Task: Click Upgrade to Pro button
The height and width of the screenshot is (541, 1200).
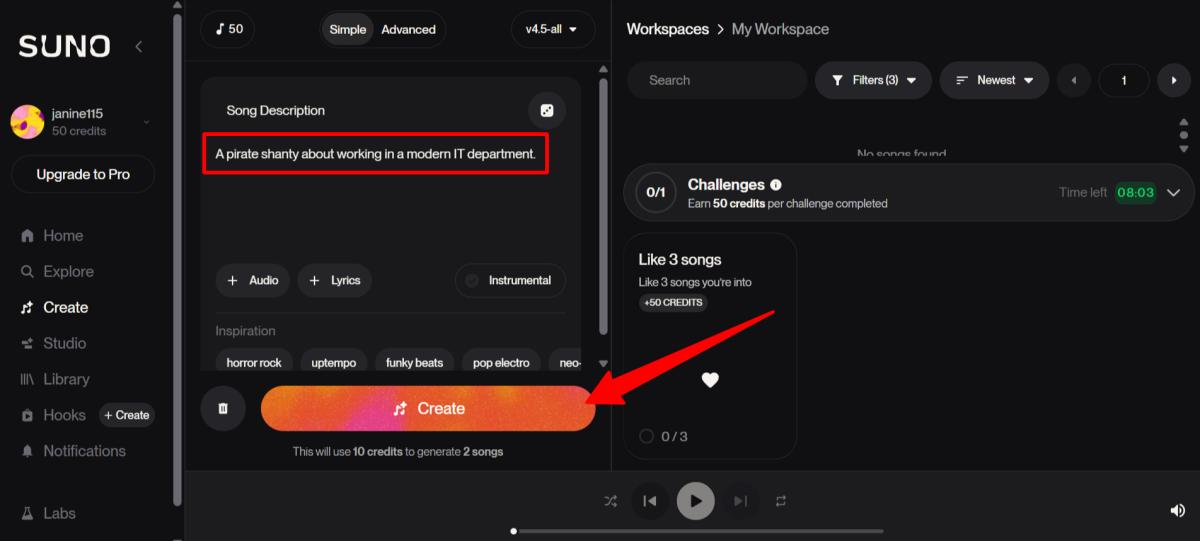Action: pos(83,174)
